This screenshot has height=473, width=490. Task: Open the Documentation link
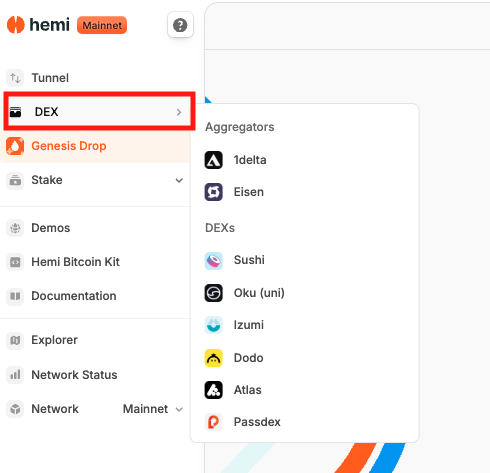coord(95,296)
